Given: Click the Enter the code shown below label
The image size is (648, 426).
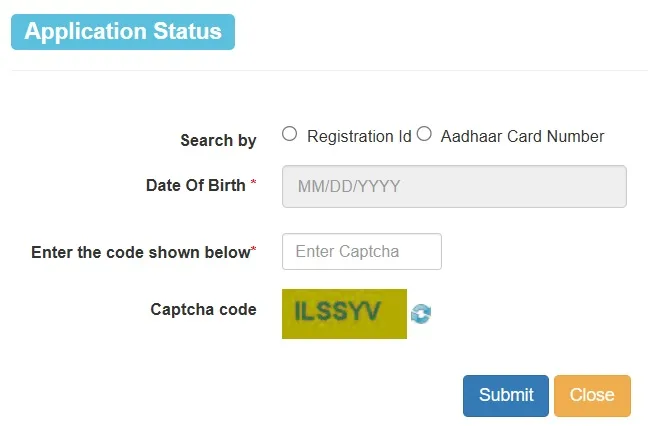Looking at the screenshot, I should click(x=140, y=252).
